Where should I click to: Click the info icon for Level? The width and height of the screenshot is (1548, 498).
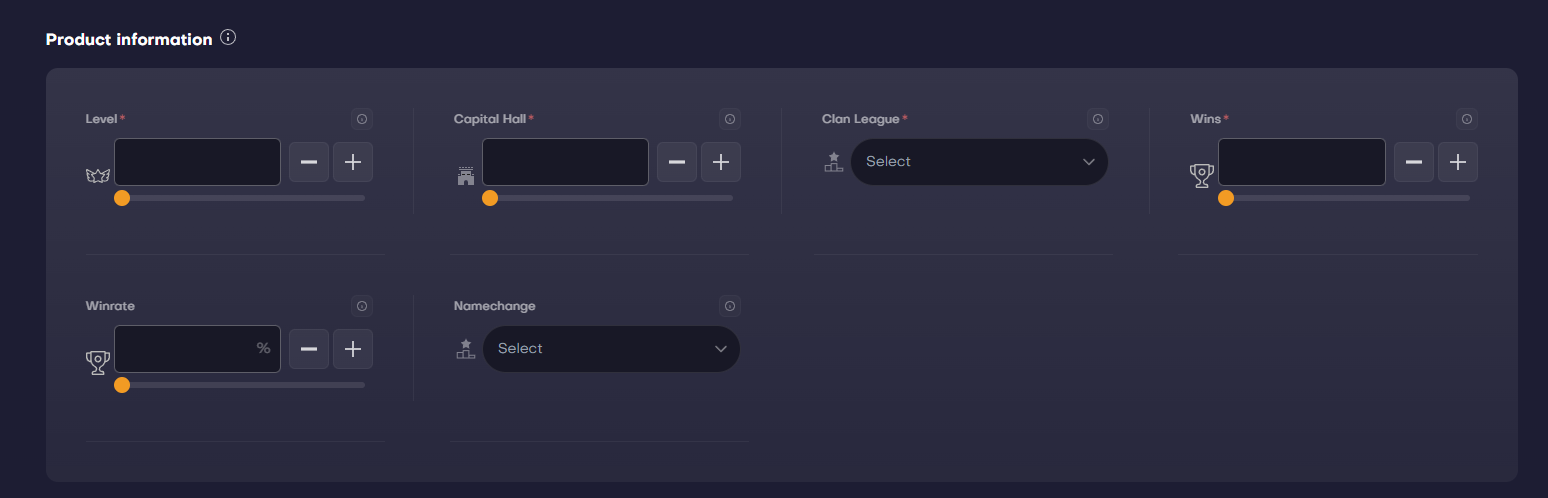(x=362, y=119)
